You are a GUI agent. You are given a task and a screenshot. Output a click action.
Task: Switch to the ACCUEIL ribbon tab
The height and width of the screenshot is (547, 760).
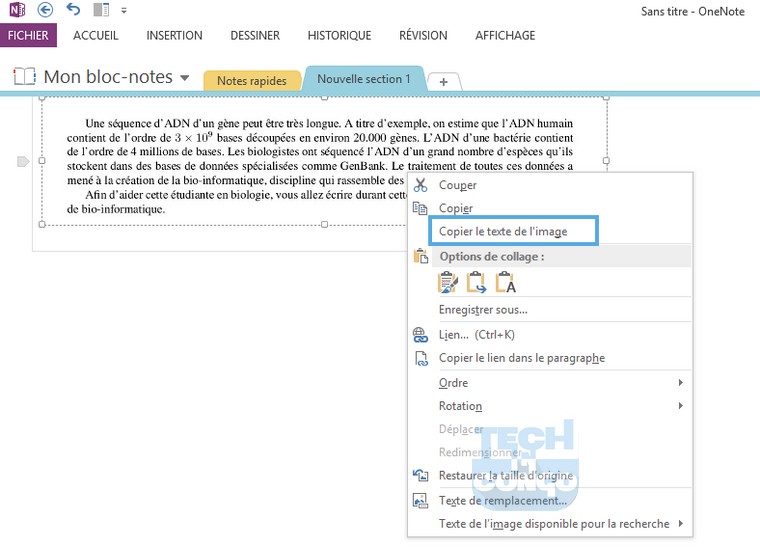(x=95, y=35)
